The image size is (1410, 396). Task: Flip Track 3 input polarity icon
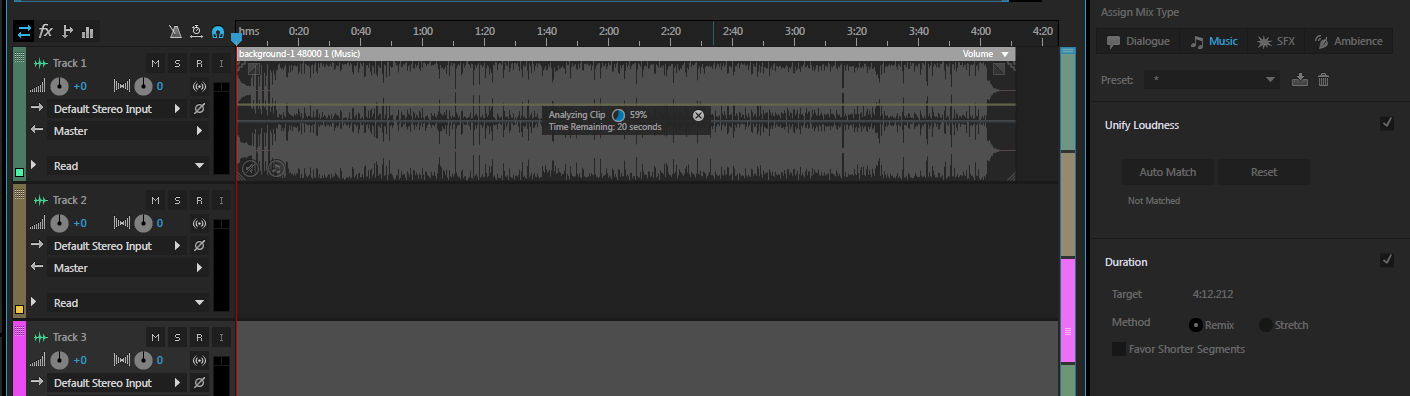[199, 382]
